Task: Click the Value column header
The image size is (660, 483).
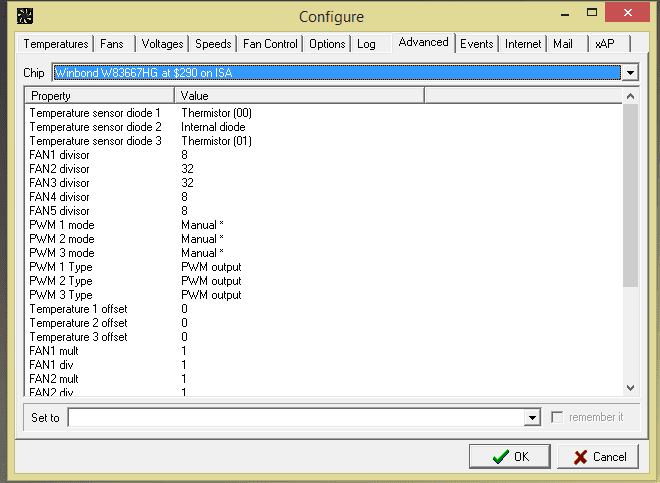Action: pos(299,96)
